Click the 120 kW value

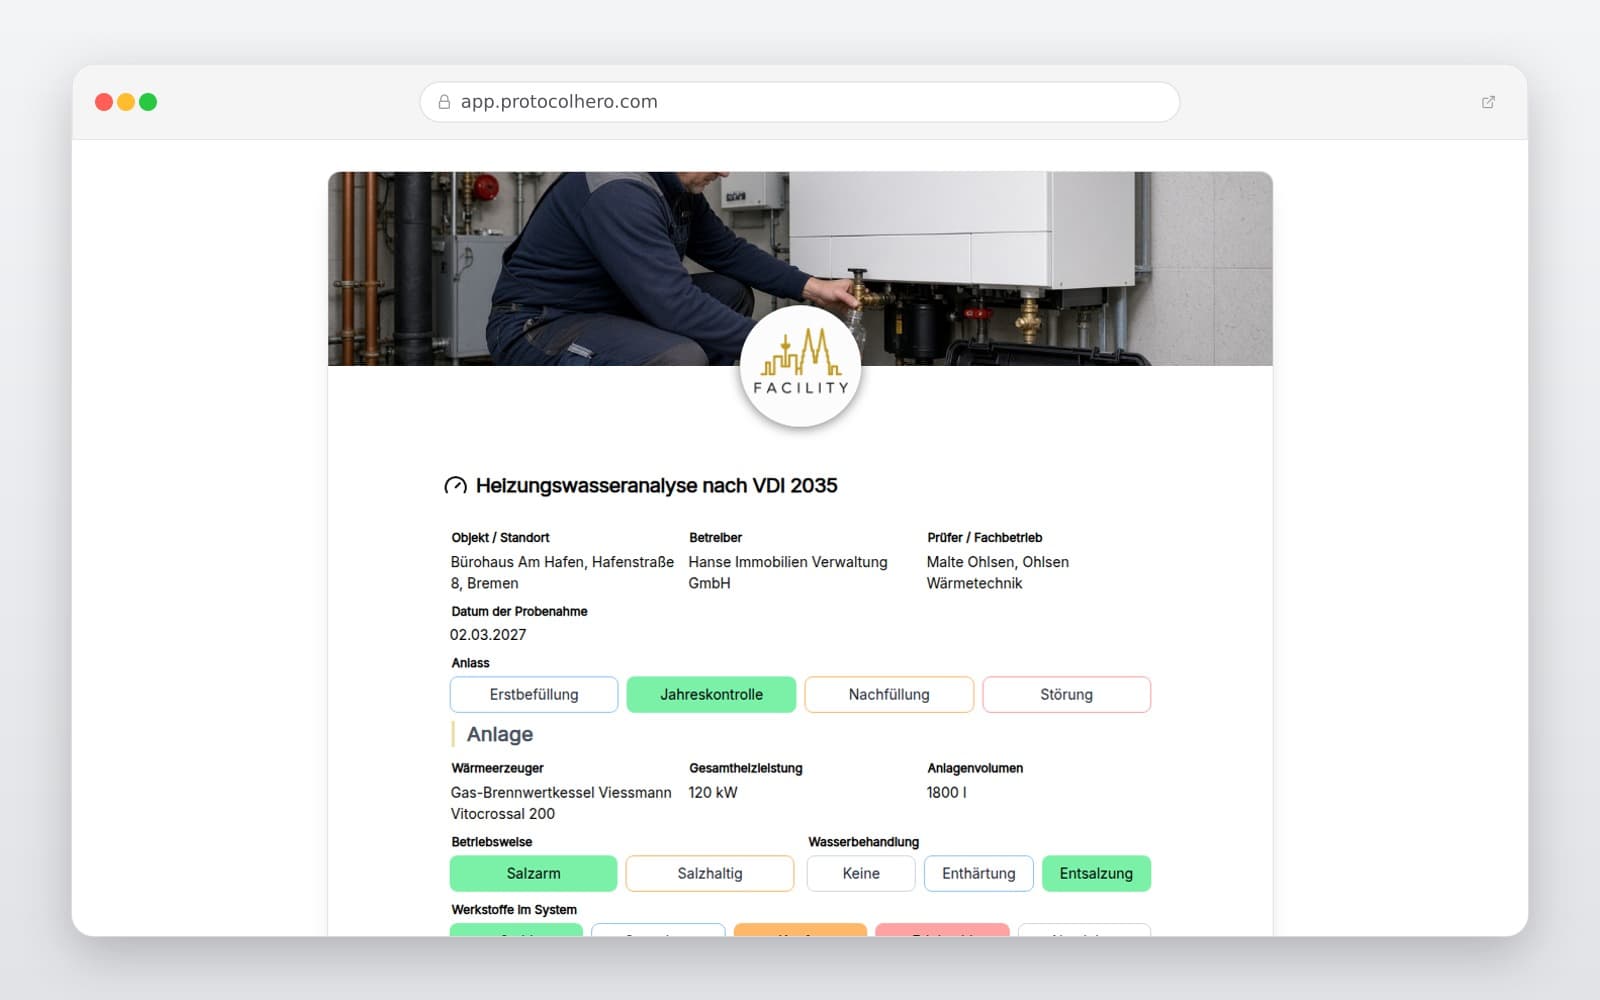click(713, 793)
